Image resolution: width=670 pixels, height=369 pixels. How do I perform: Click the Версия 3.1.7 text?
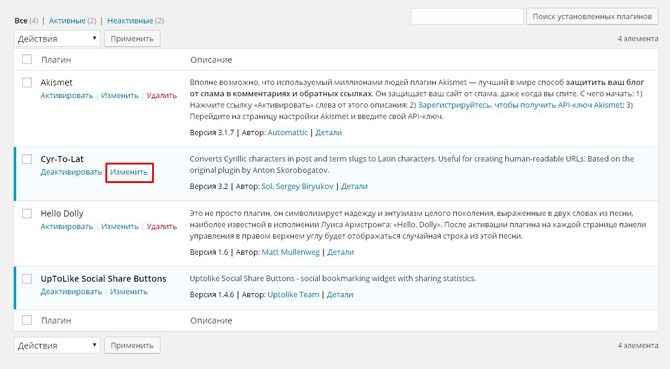click(x=212, y=132)
